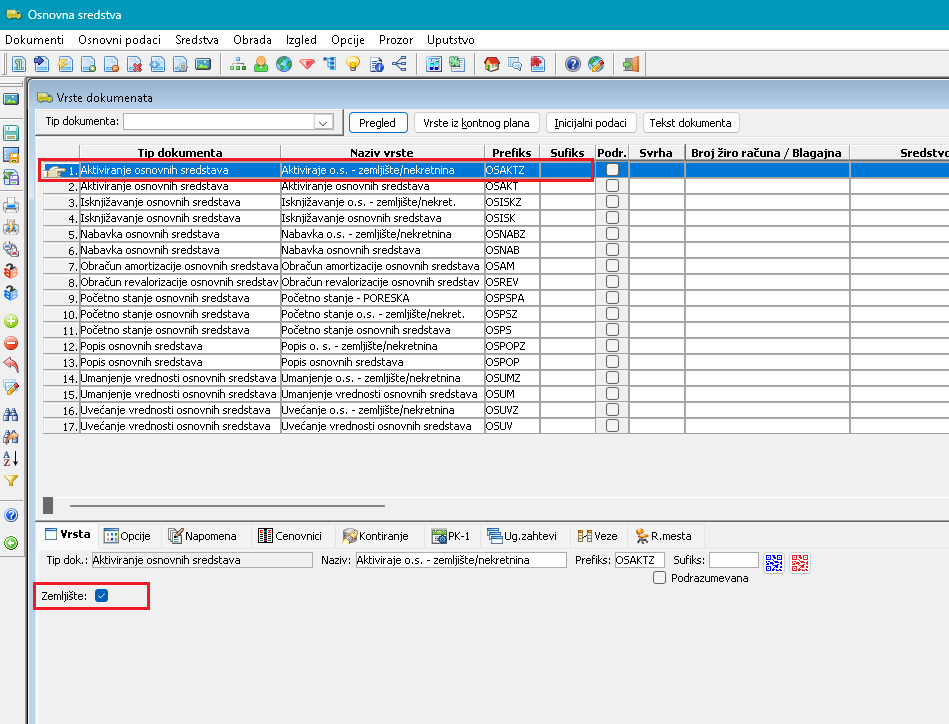
Task: Click the A-Z sort icon
Action: click(x=11, y=458)
